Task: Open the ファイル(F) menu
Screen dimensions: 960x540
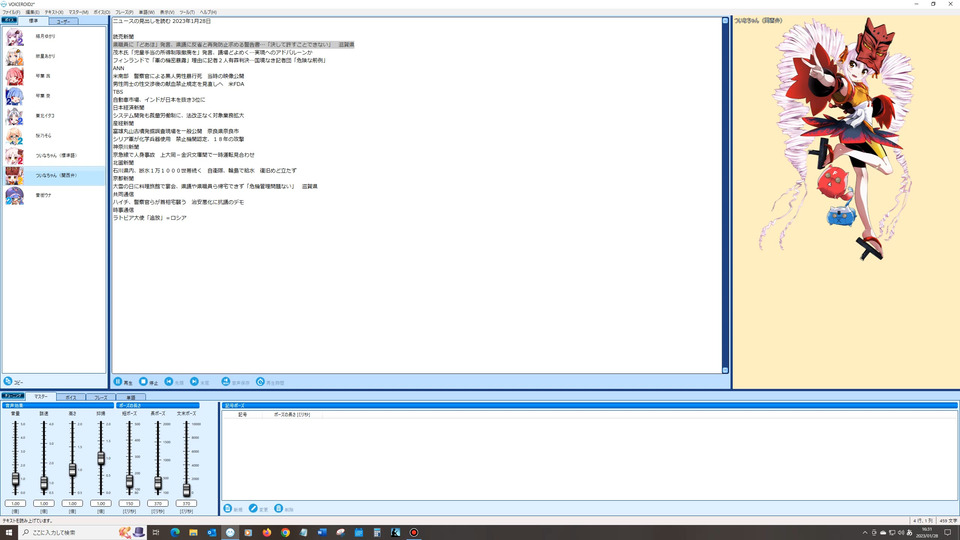Action: coord(11,12)
